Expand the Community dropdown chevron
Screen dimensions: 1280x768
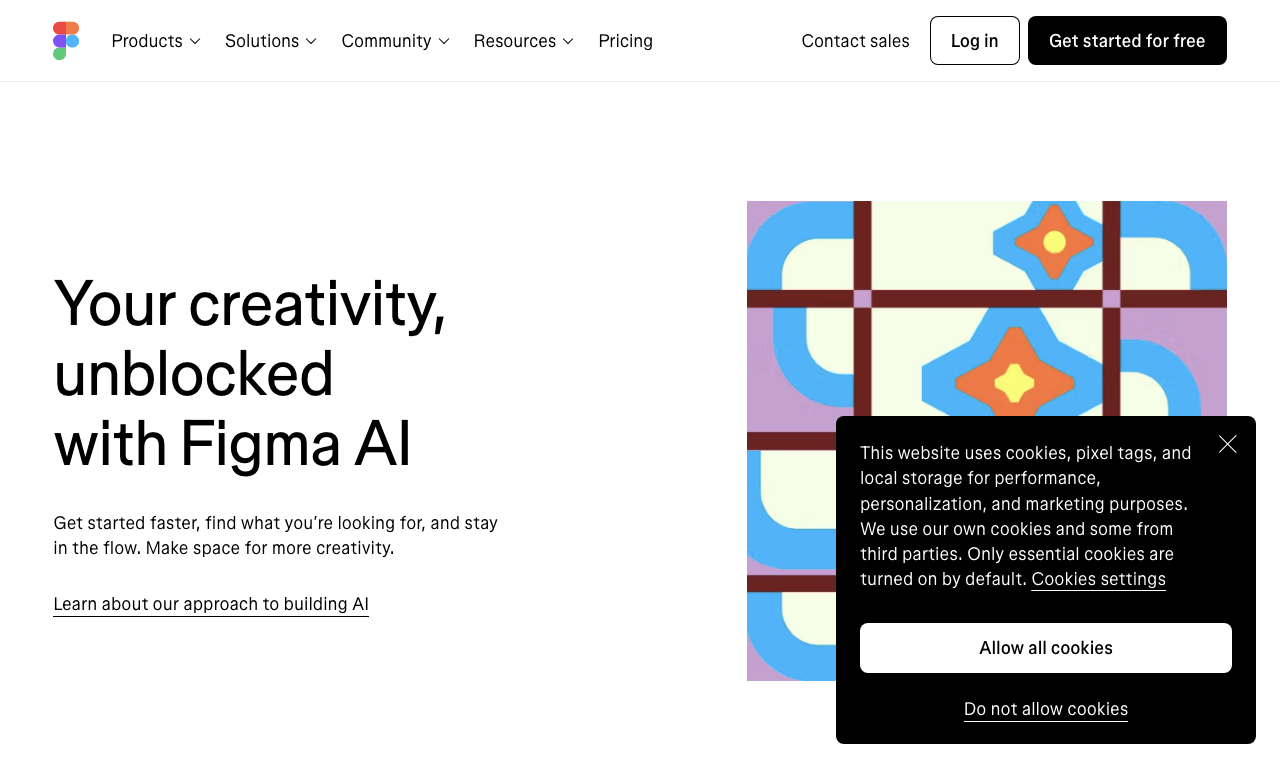(444, 41)
